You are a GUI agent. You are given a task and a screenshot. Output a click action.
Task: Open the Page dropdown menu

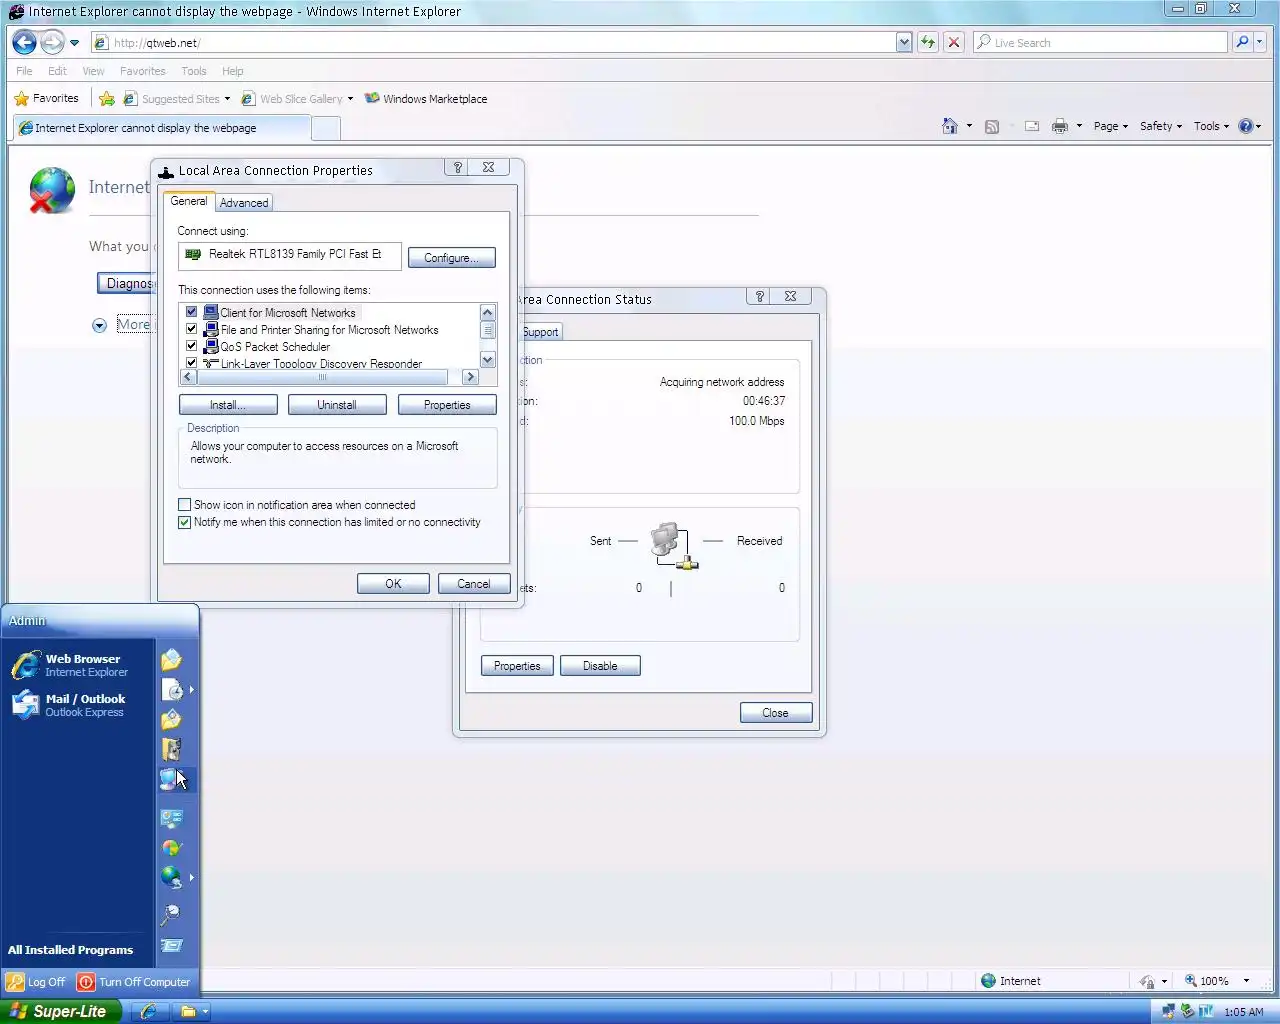point(1110,126)
